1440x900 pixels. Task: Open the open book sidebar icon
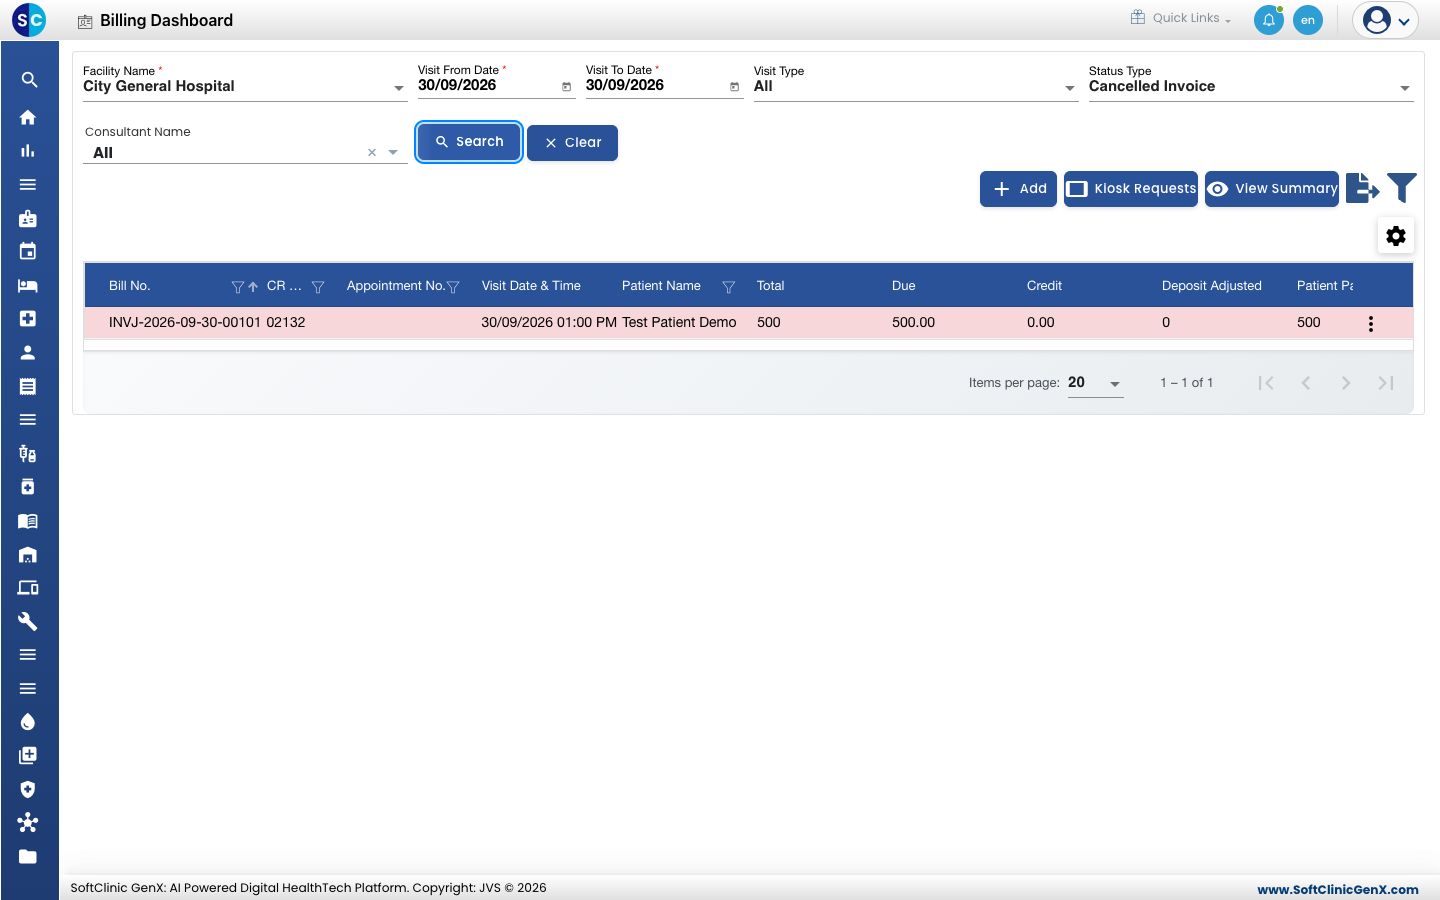click(28, 520)
